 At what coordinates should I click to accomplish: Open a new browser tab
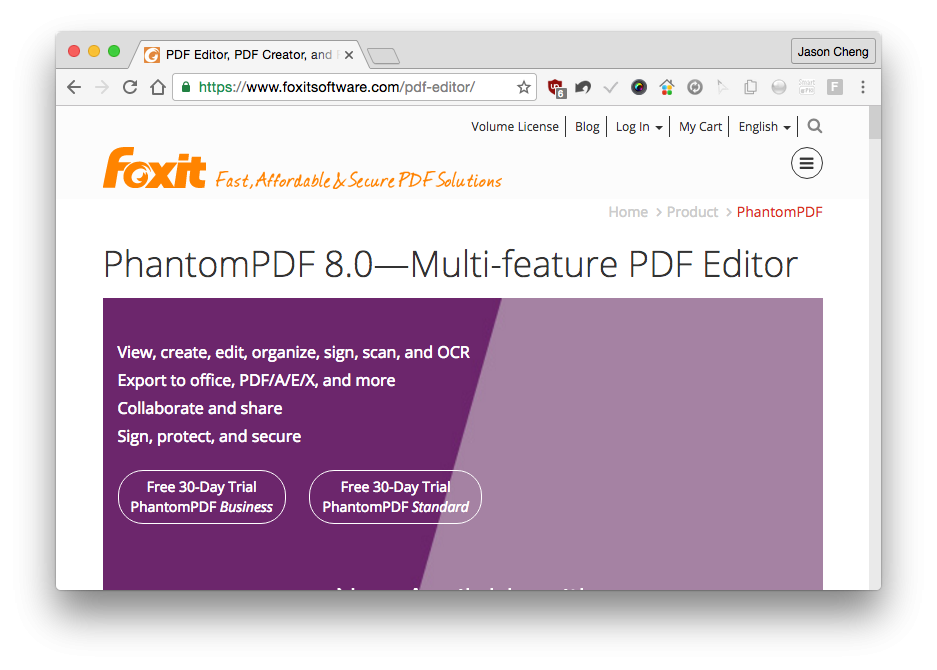[x=383, y=56]
